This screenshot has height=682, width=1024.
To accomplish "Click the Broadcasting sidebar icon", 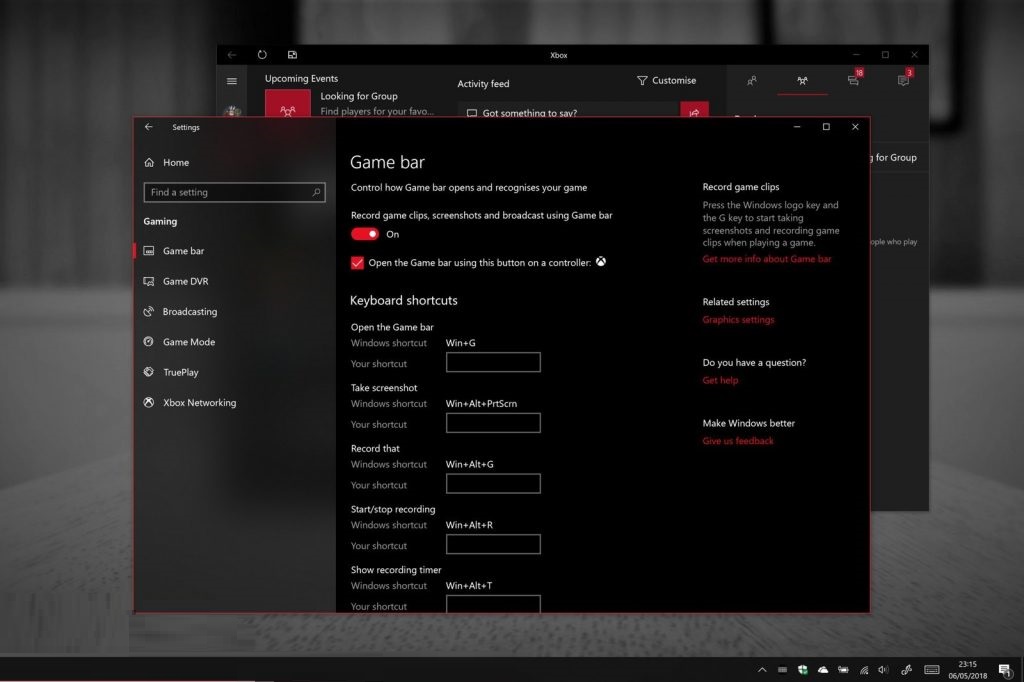I will 149,312.
